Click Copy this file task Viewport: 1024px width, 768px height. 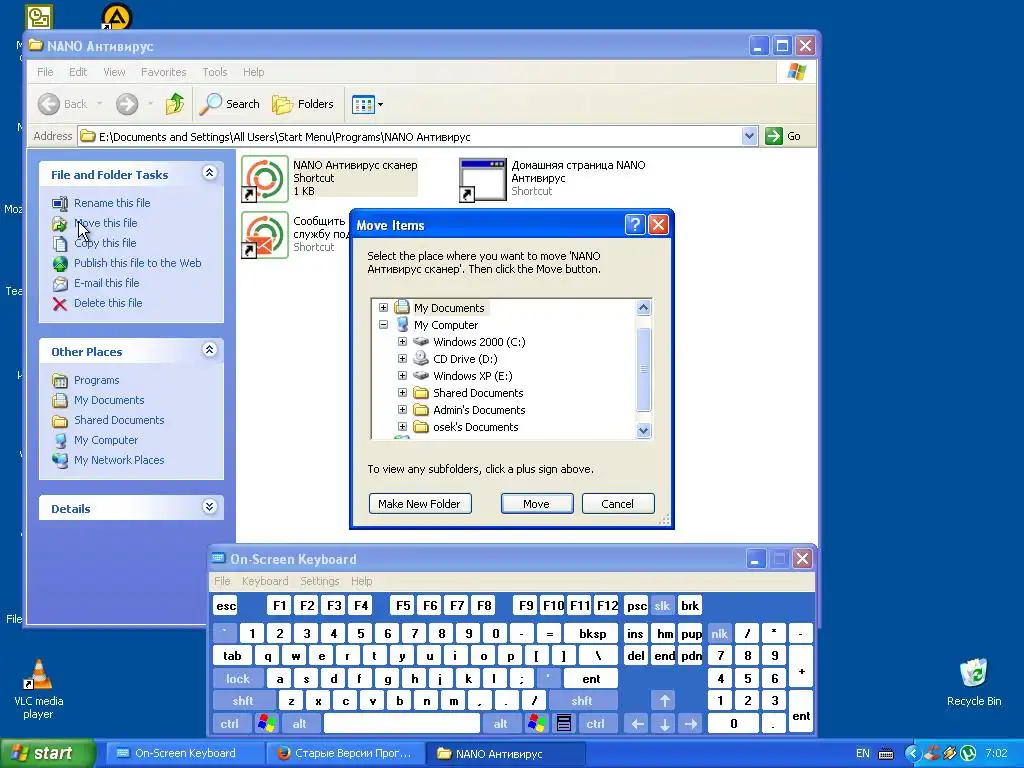click(x=105, y=243)
